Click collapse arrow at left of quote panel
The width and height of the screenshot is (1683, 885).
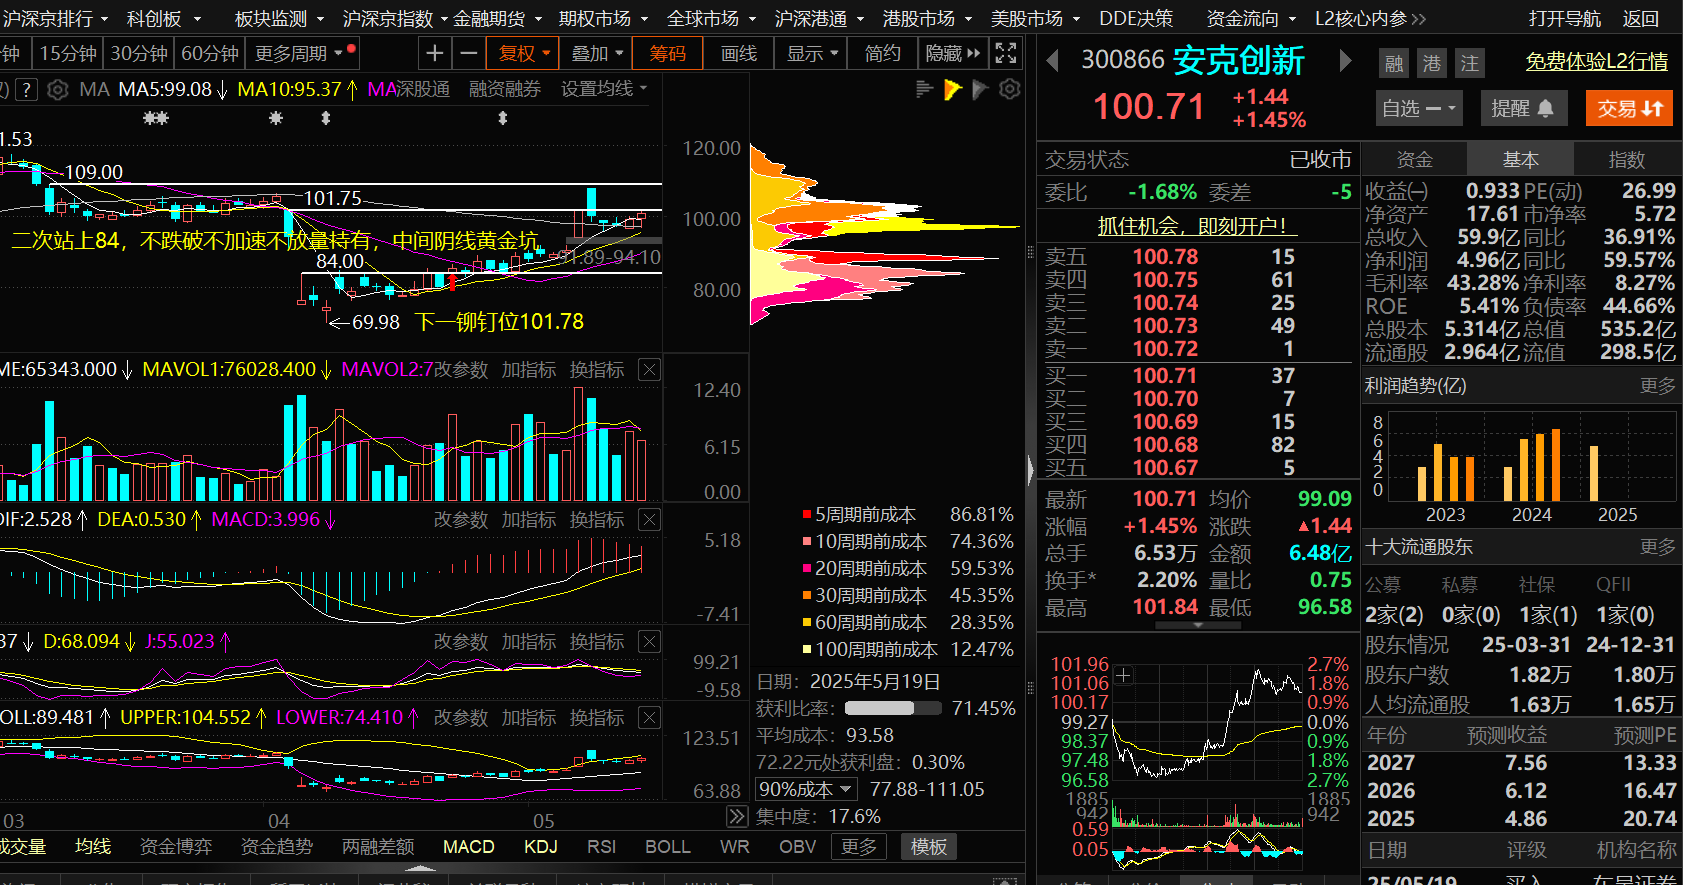(1031, 468)
